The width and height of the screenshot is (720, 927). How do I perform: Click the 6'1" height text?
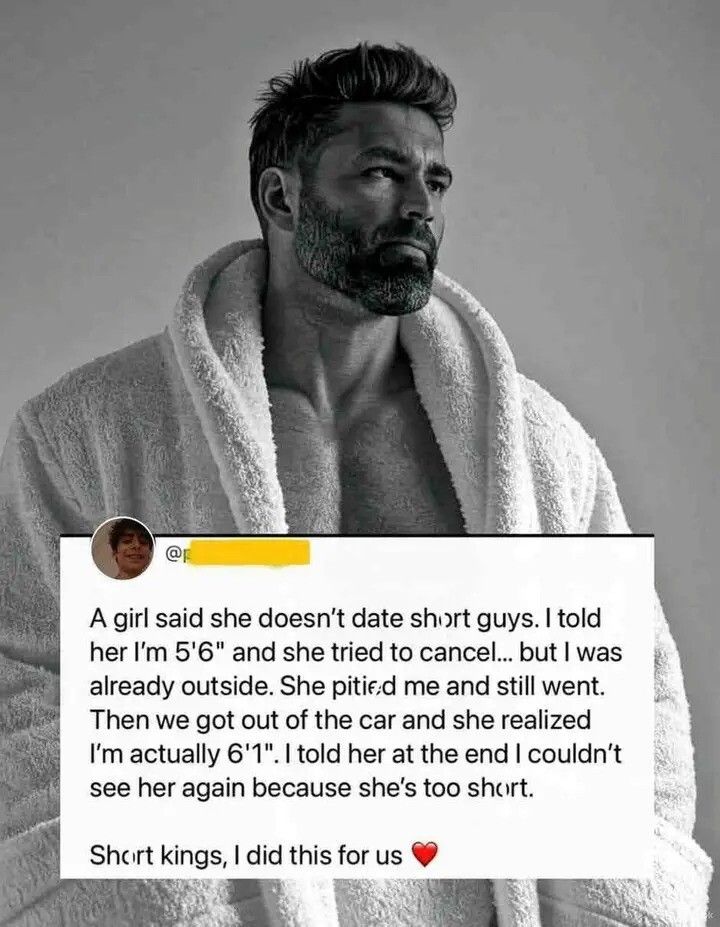click(x=251, y=754)
